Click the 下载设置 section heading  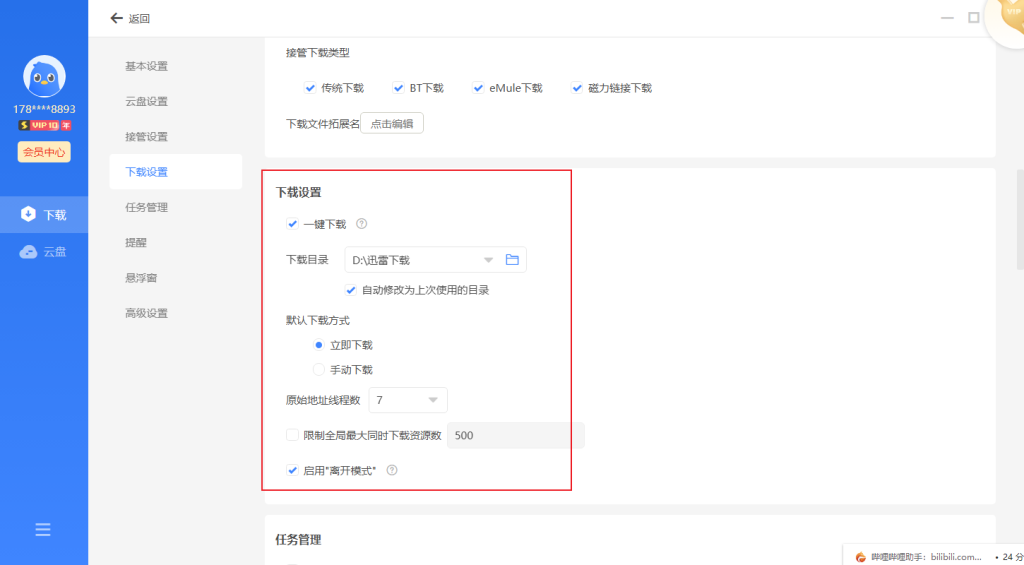click(298, 192)
